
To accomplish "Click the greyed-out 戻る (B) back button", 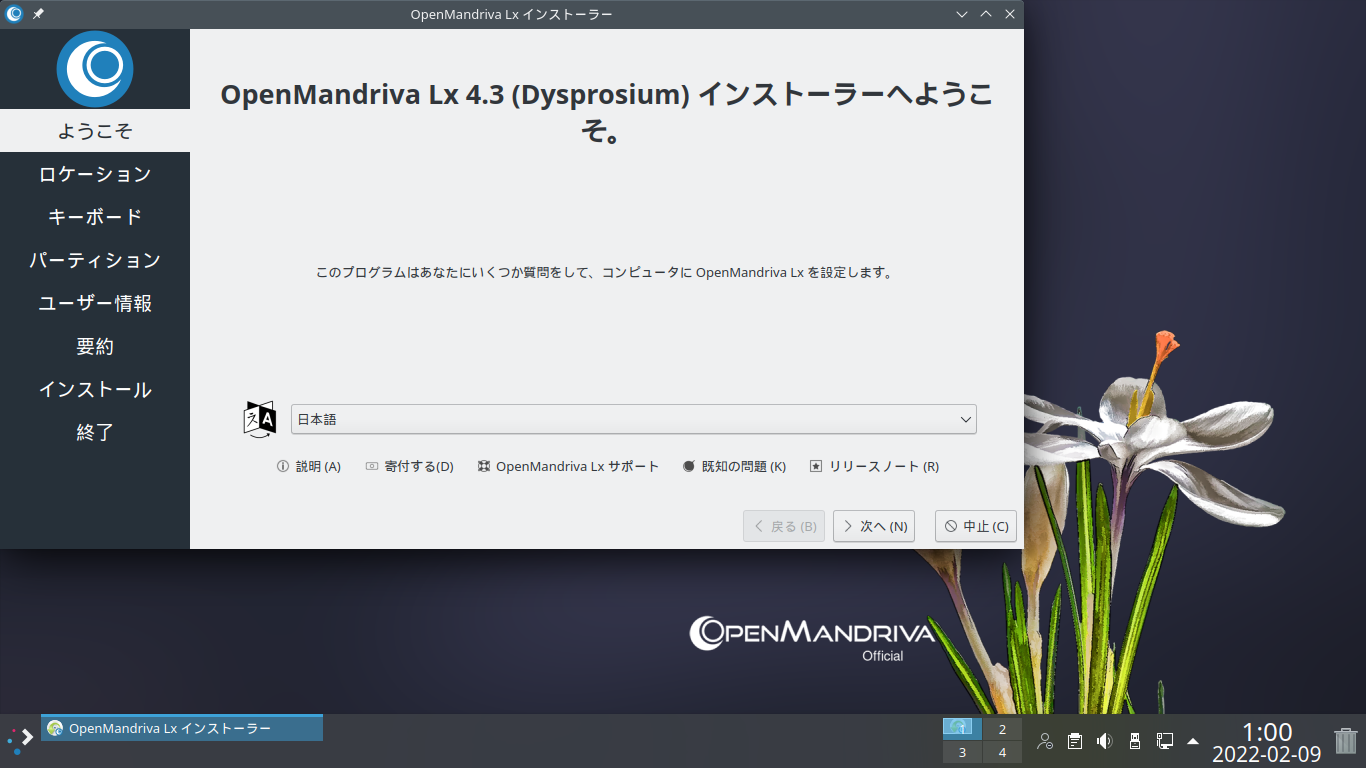I will point(784,526).
